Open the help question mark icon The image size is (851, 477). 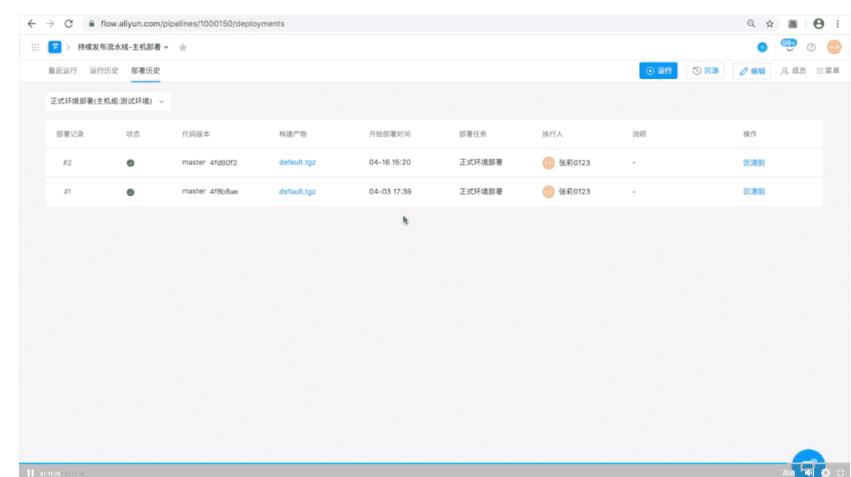811,47
